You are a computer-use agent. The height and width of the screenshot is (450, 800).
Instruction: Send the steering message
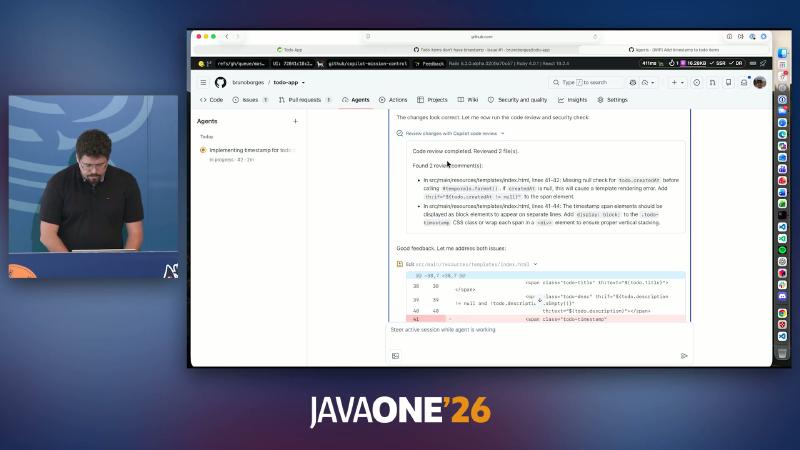(x=684, y=356)
